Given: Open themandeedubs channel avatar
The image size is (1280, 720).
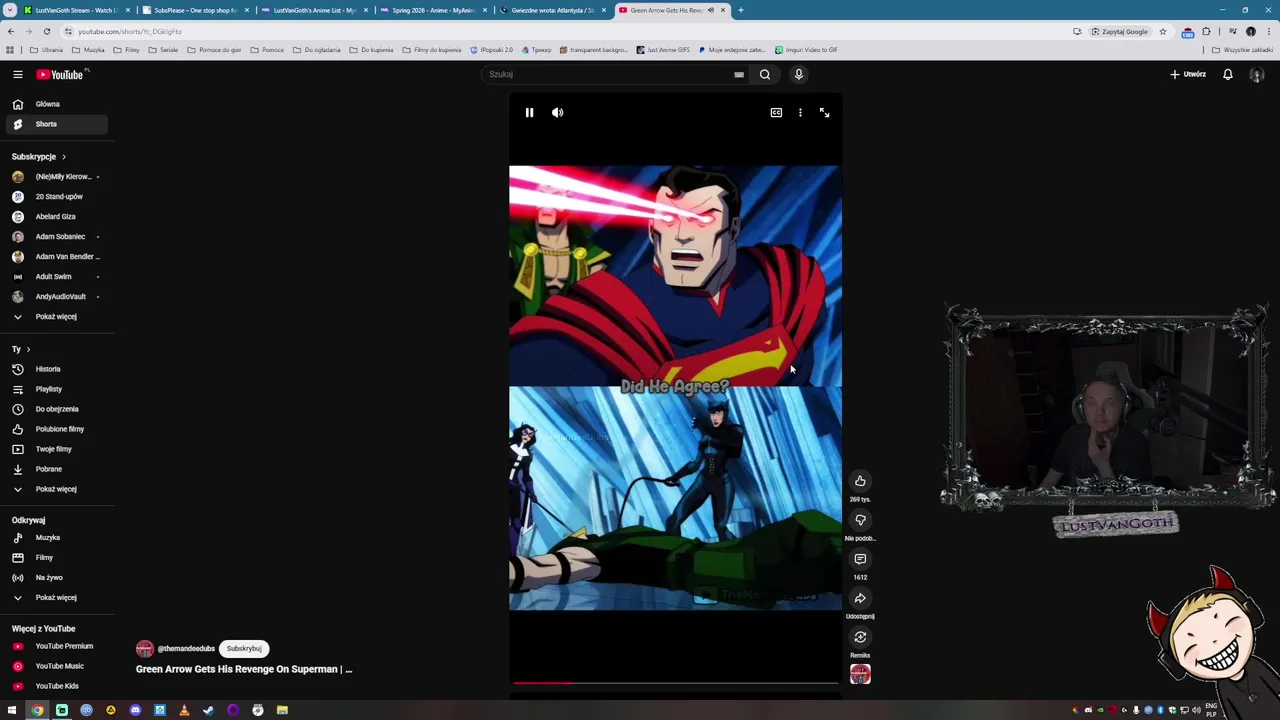Looking at the screenshot, I should pyautogui.click(x=145, y=649).
